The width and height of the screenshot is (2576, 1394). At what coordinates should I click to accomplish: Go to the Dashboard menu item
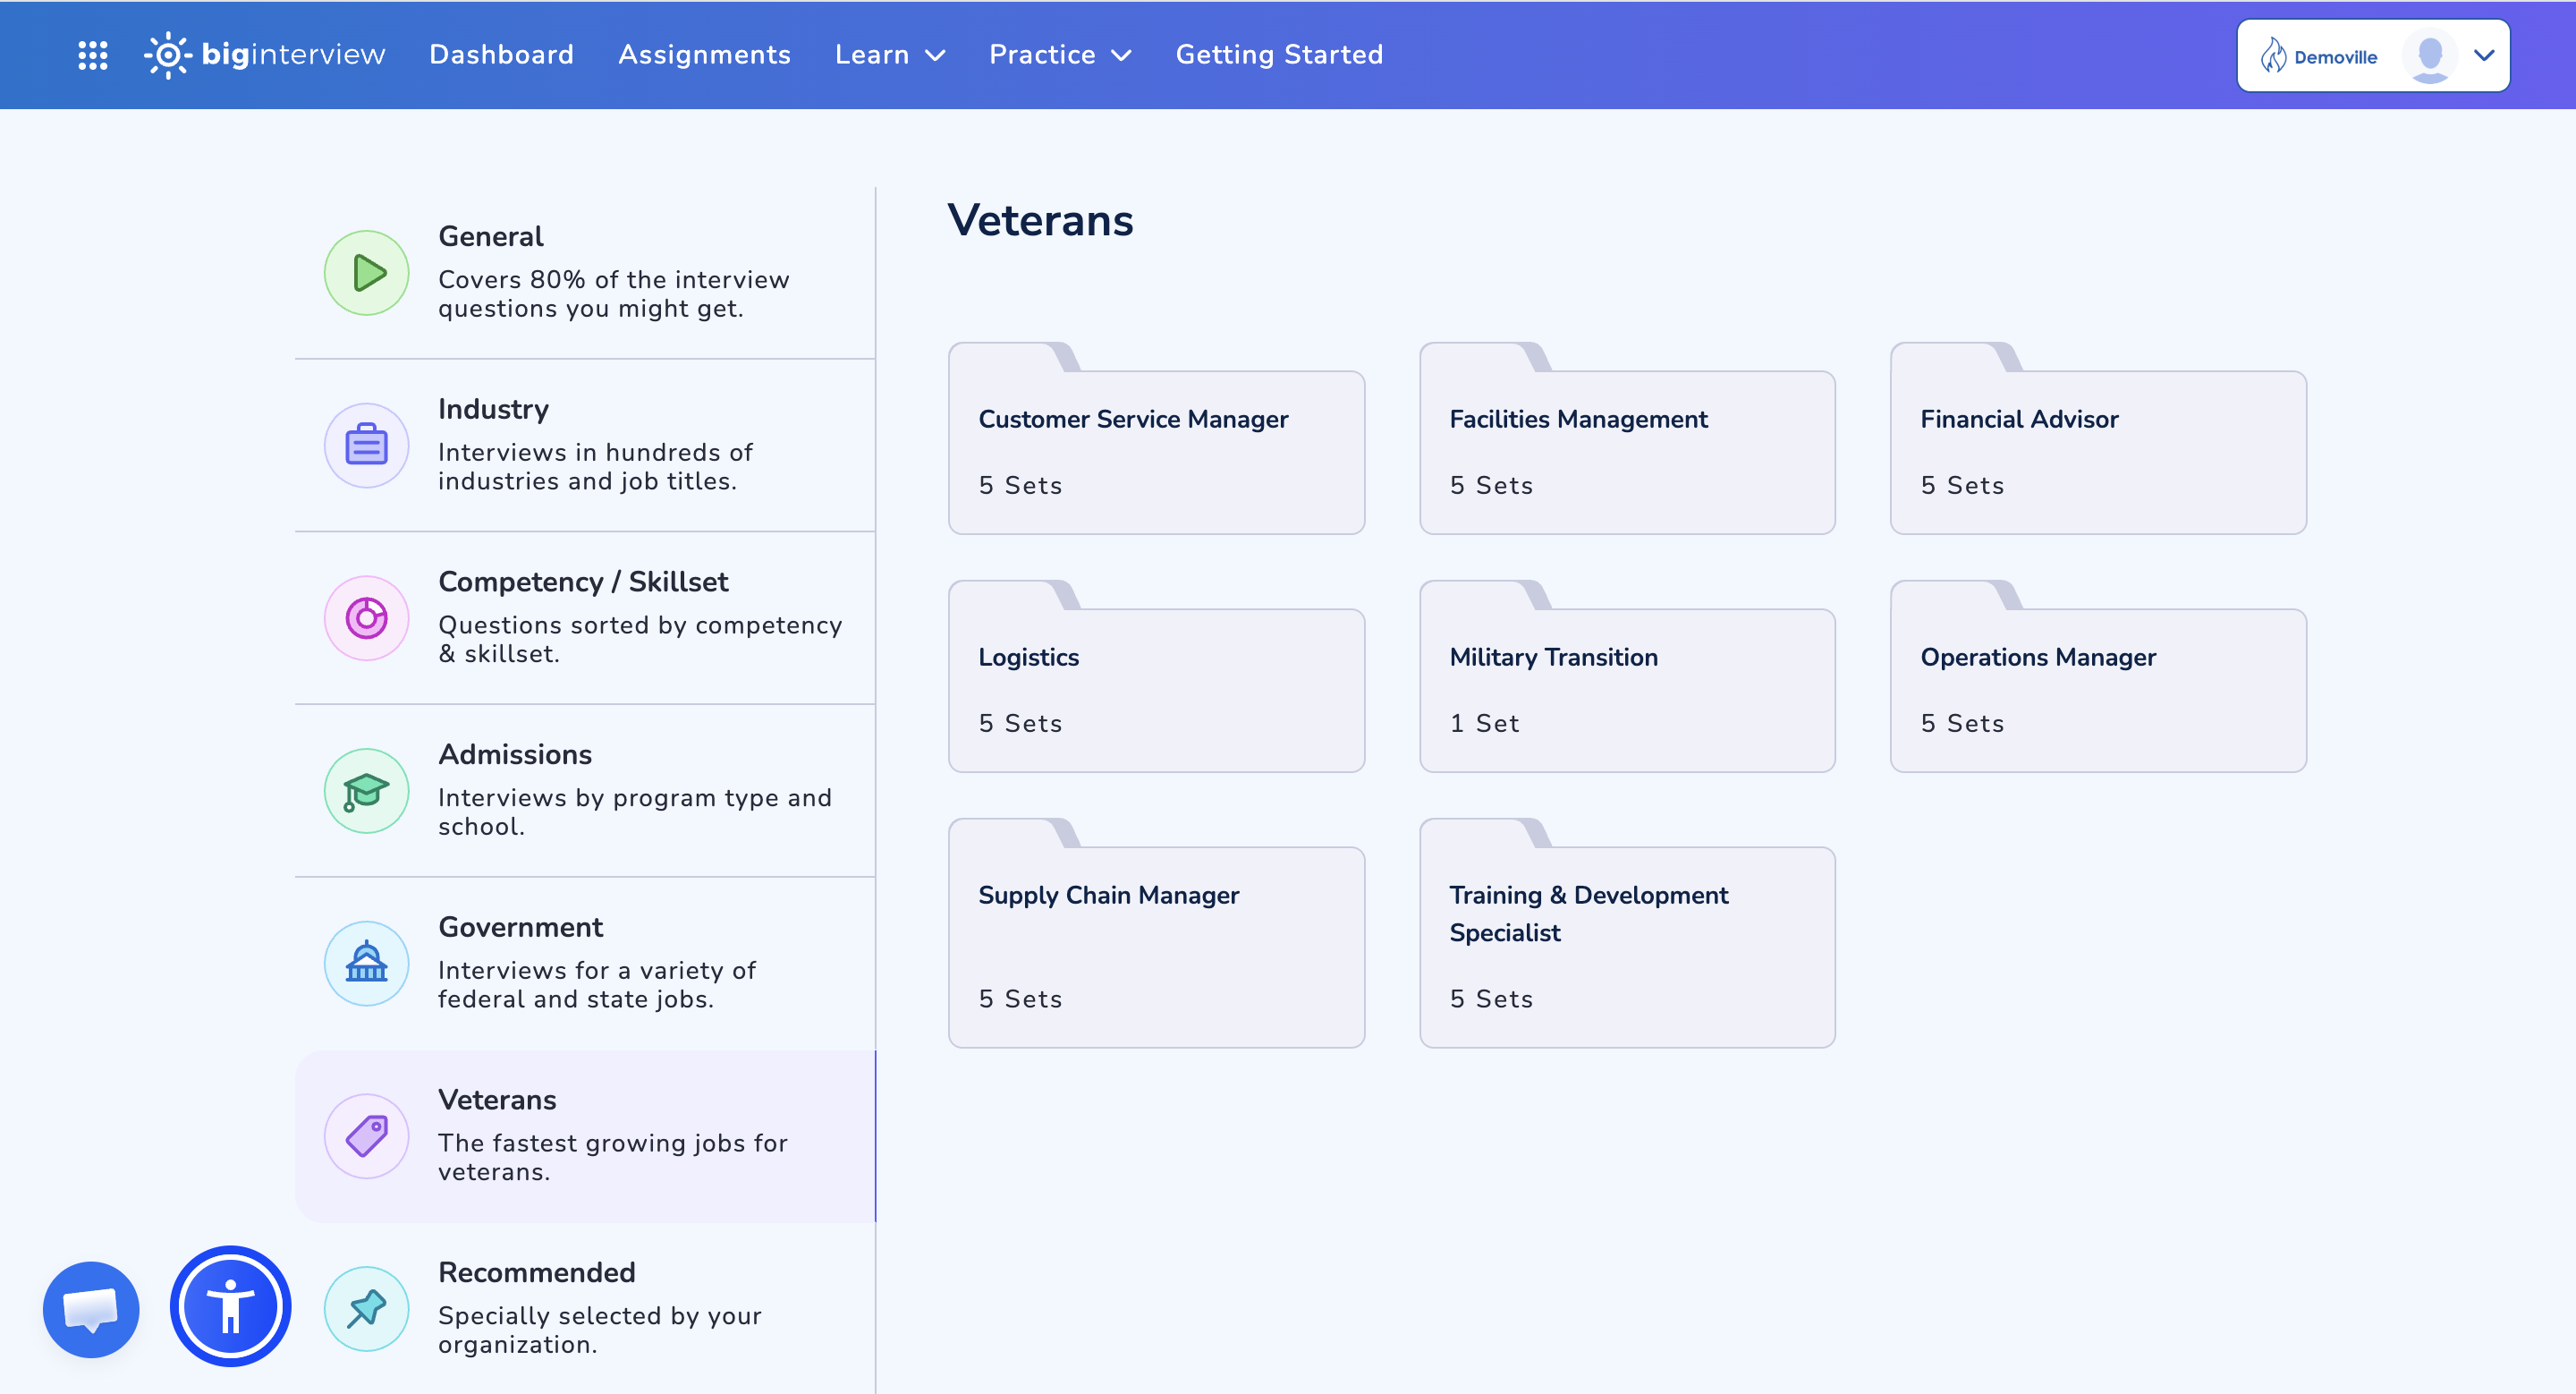coord(501,55)
